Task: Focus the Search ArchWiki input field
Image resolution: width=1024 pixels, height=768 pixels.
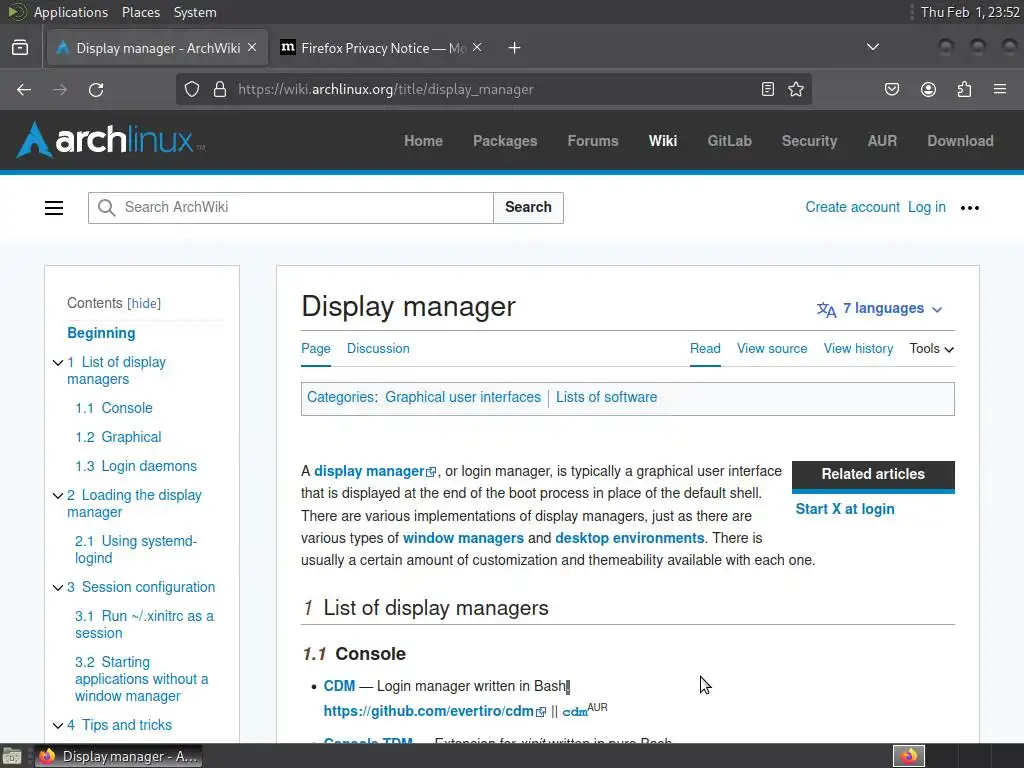Action: click(x=291, y=208)
